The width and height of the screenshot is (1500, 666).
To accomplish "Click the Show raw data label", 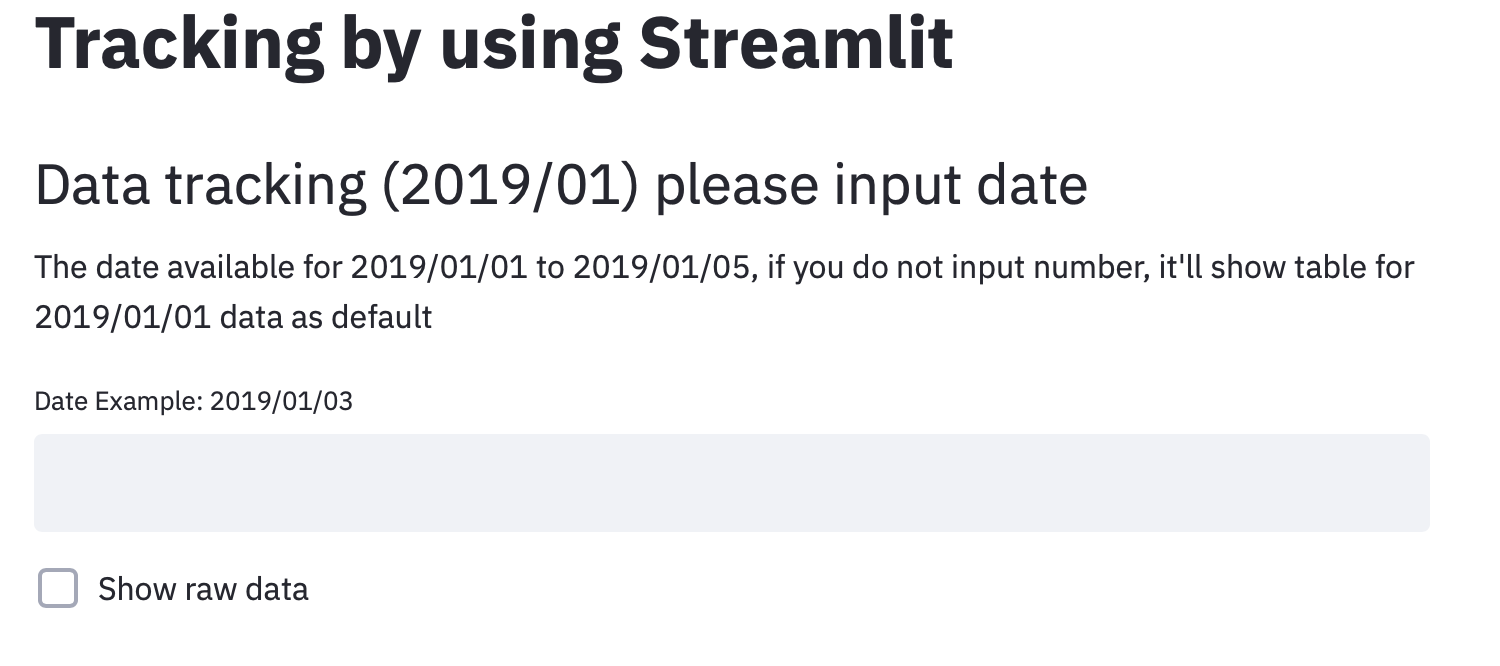I will (202, 589).
